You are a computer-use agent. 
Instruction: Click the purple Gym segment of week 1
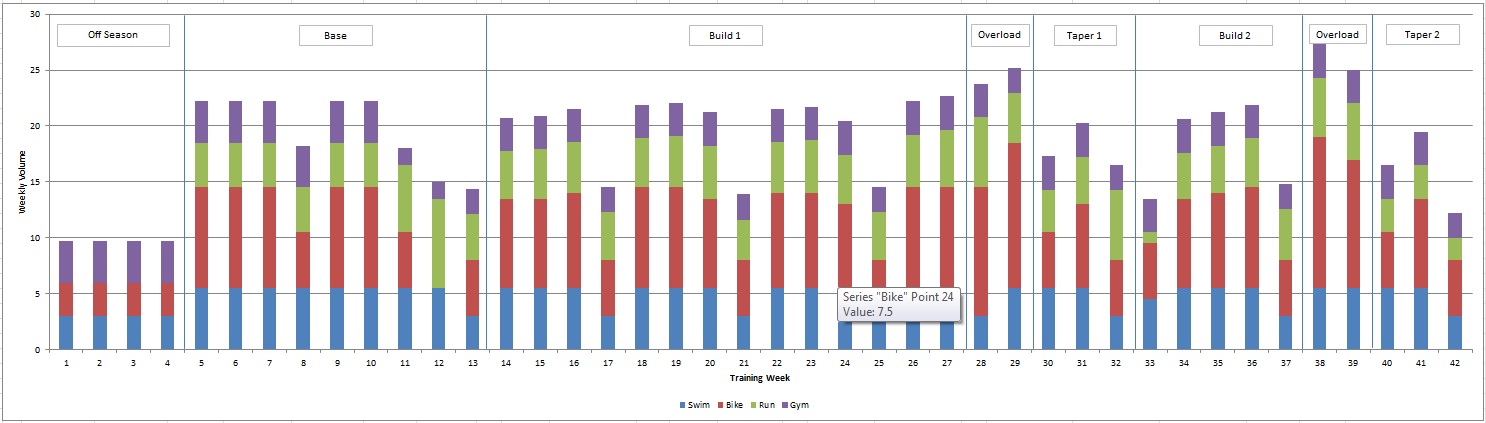(x=66, y=262)
